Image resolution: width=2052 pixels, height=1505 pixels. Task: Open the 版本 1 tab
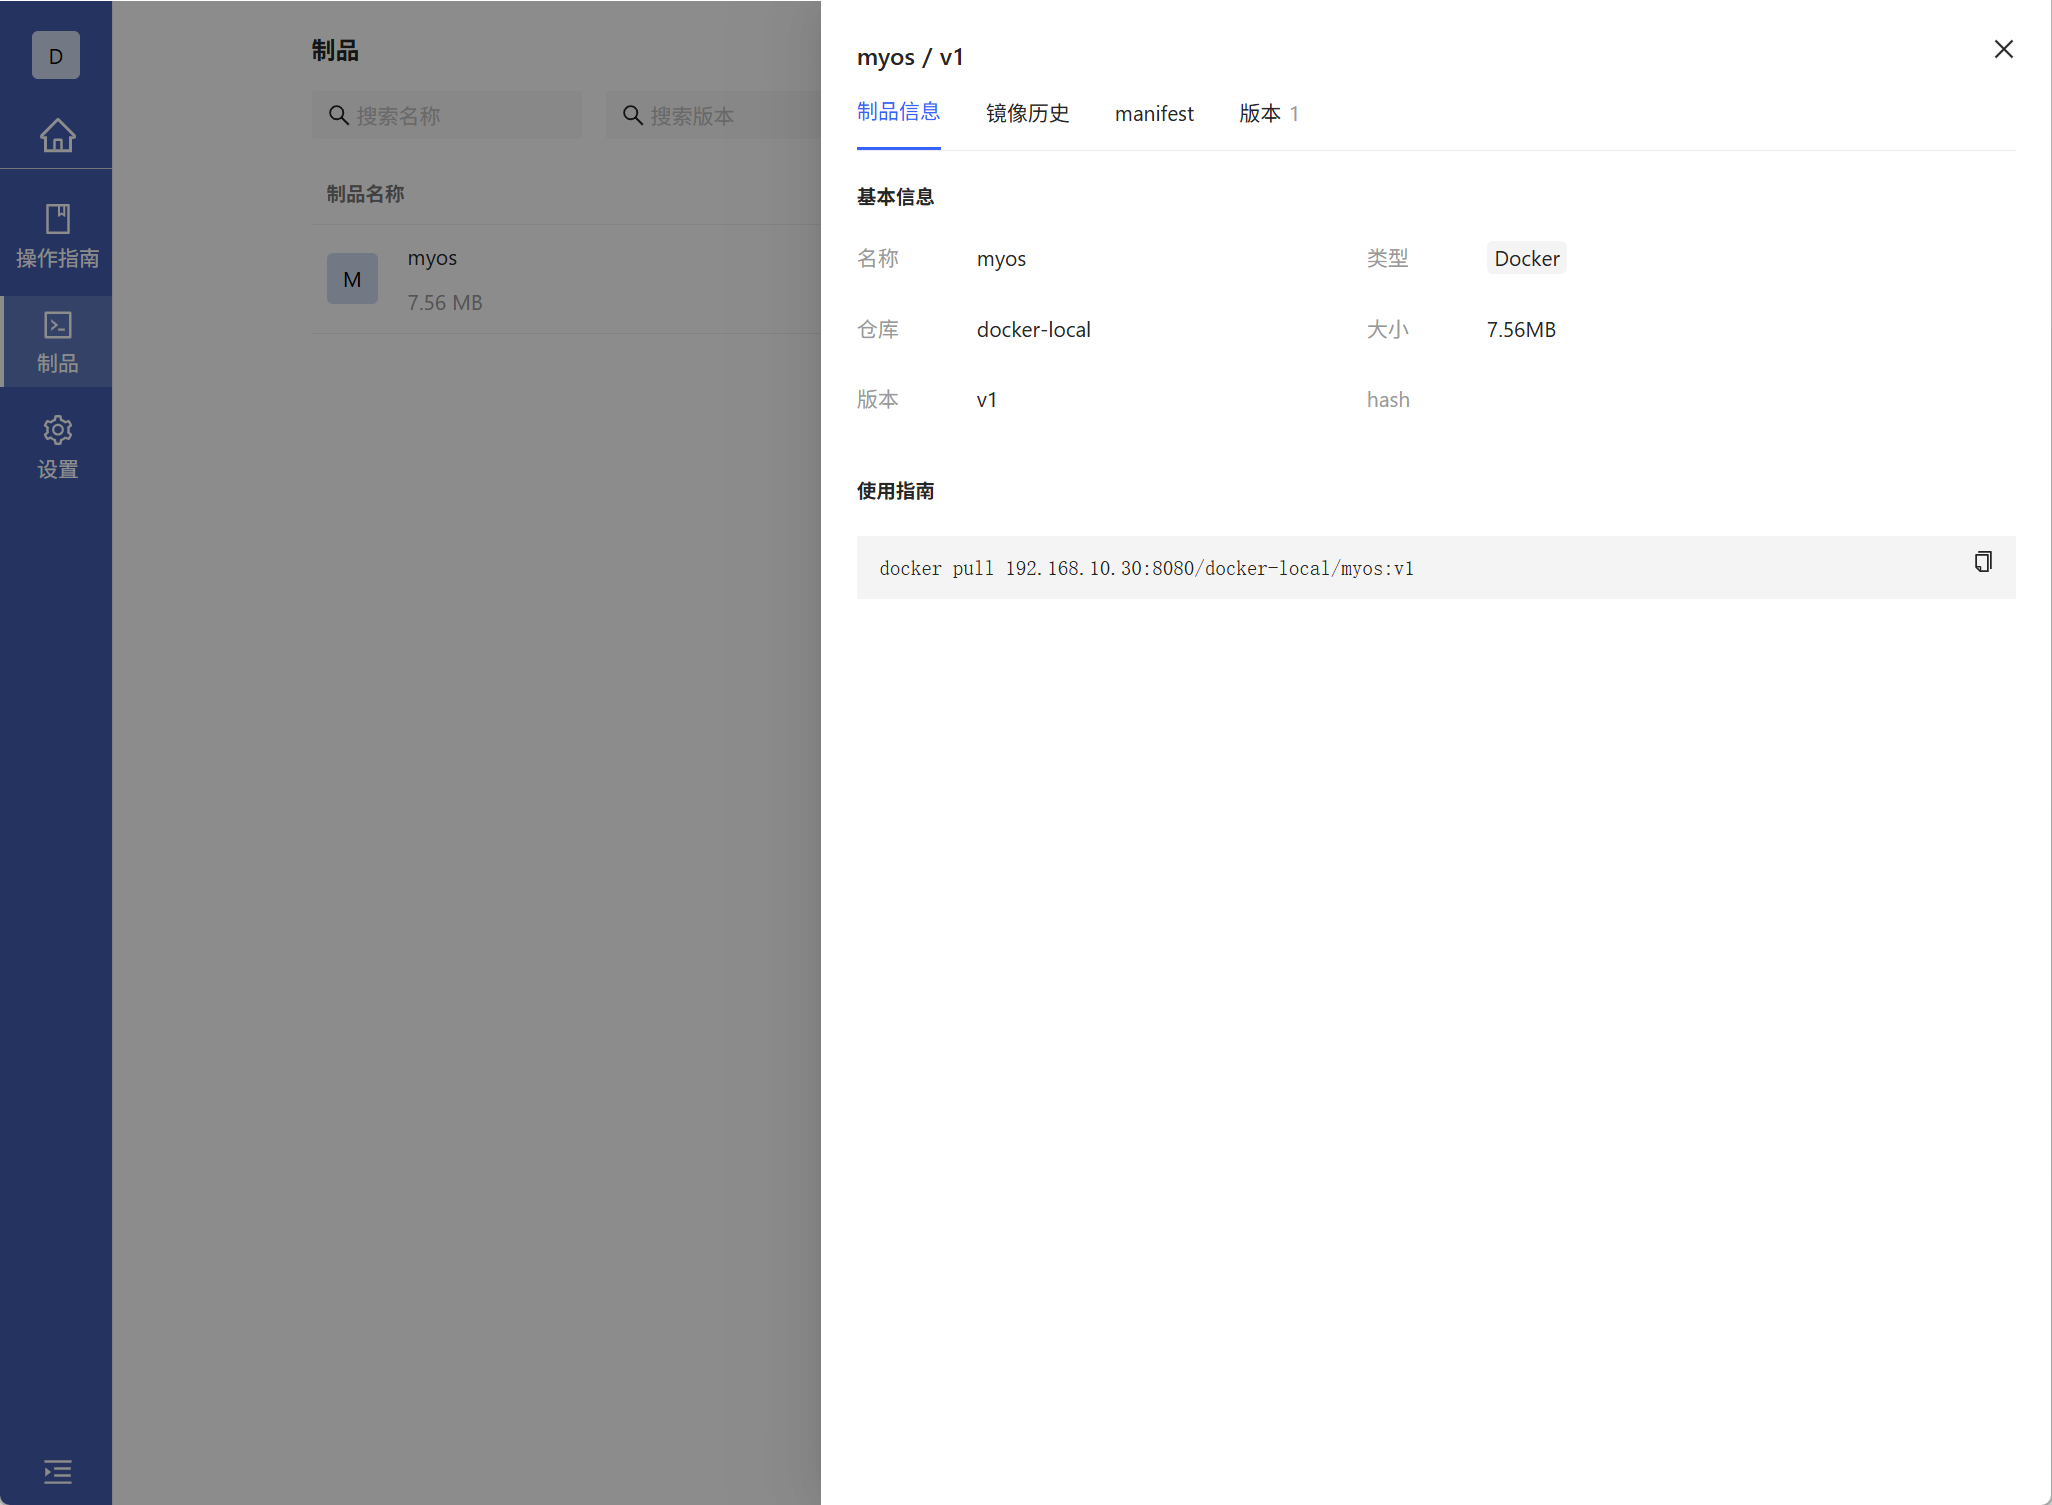tap(1267, 114)
